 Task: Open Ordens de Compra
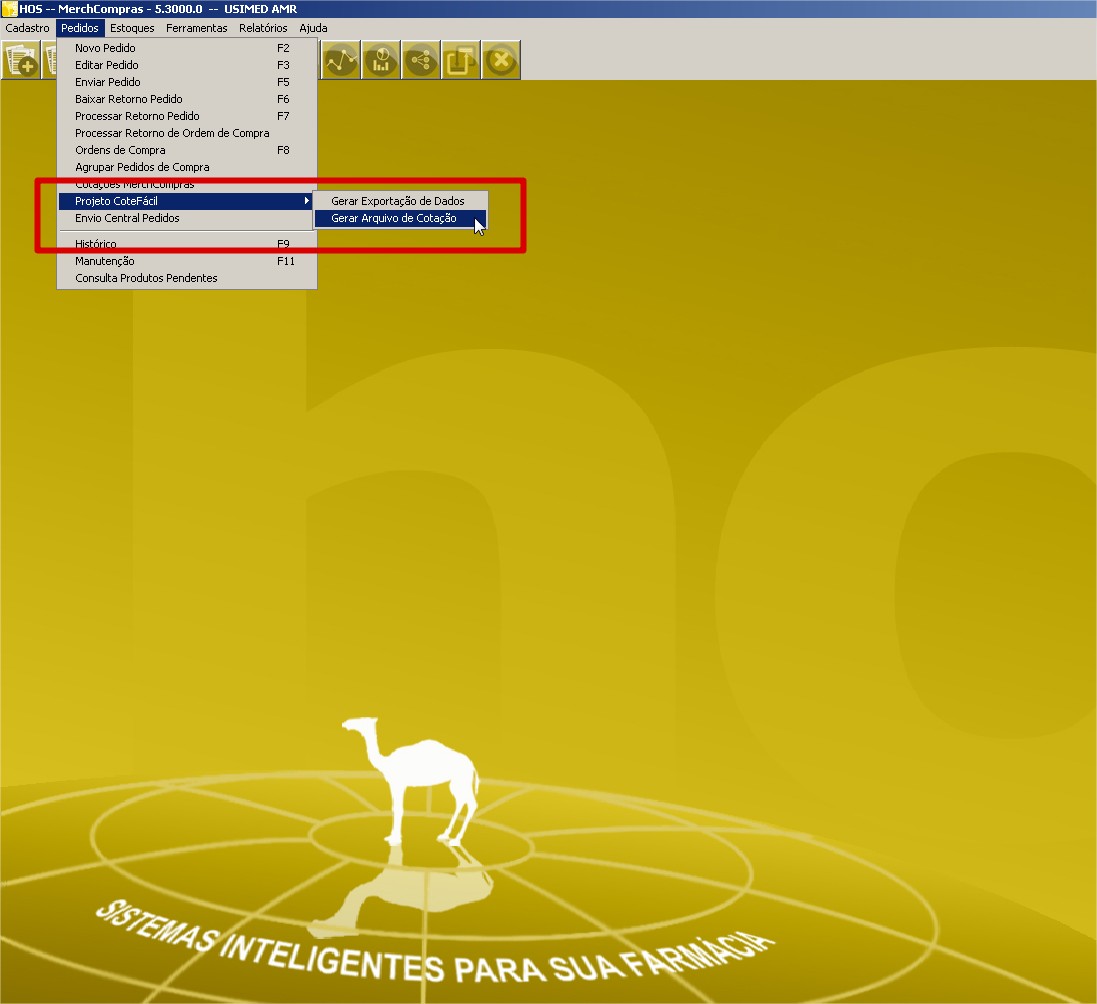point(120,150)
